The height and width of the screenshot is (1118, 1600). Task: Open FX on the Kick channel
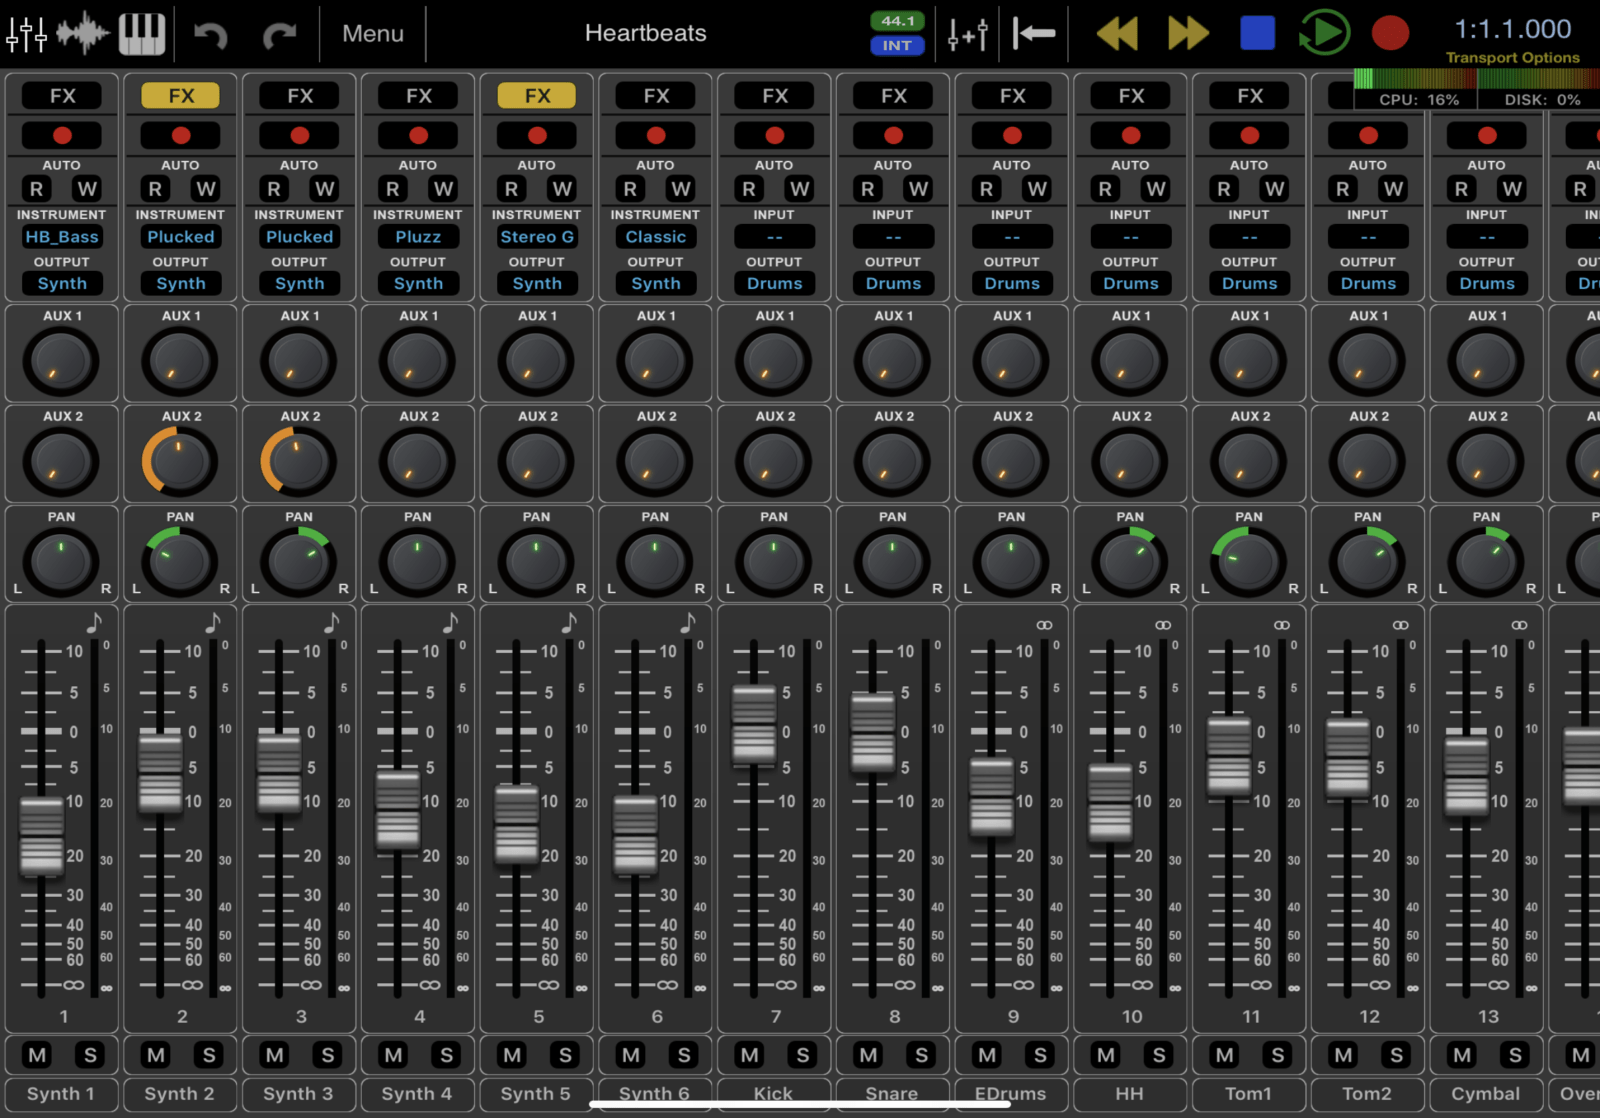click(x=775, y=96)
